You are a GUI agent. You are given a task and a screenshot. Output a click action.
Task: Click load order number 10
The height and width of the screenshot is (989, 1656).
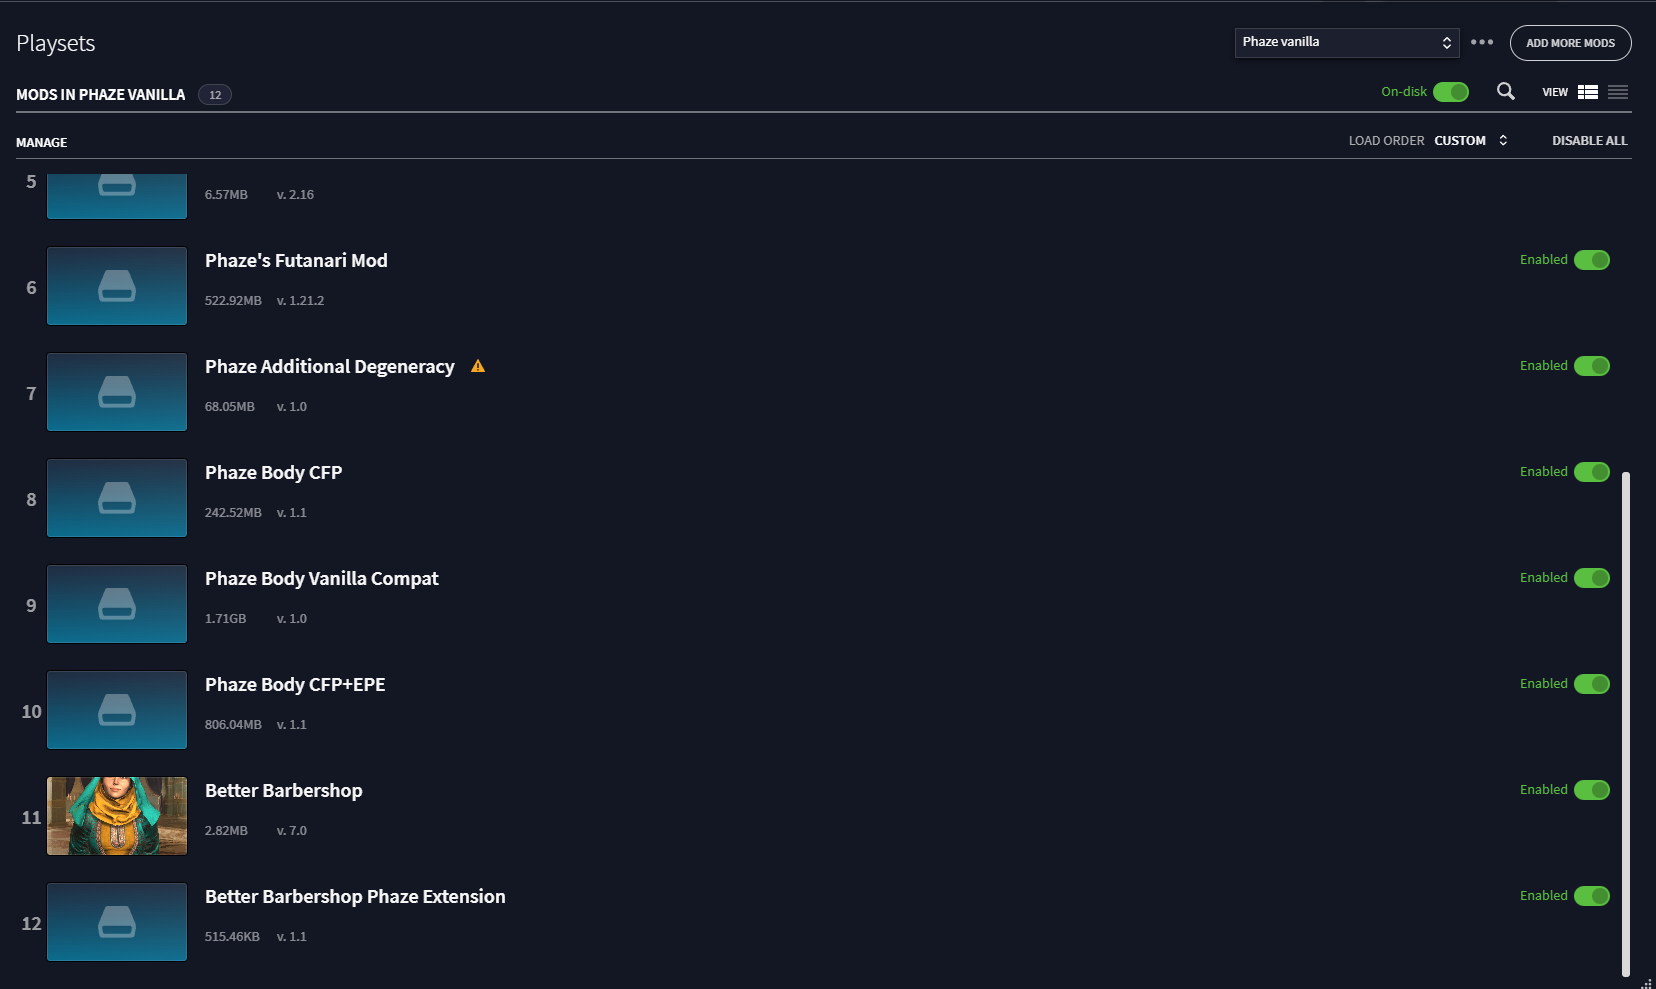click(31, 712)
